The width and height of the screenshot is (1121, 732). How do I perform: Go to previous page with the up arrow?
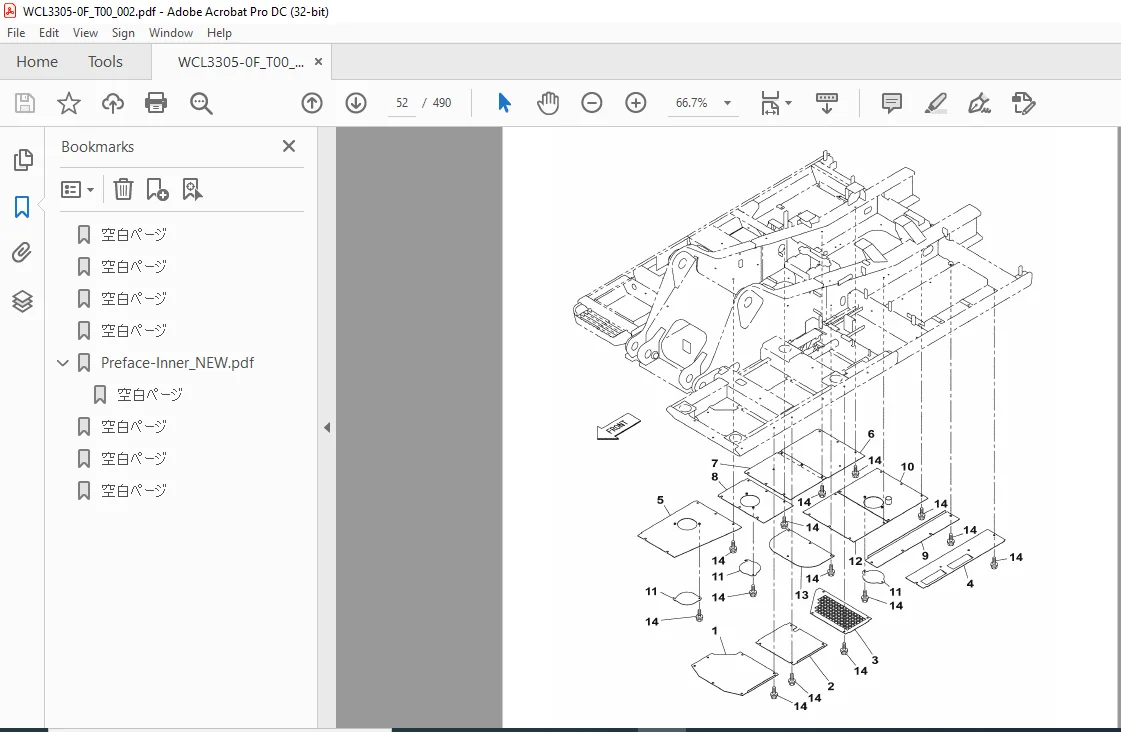click(312, 103)
